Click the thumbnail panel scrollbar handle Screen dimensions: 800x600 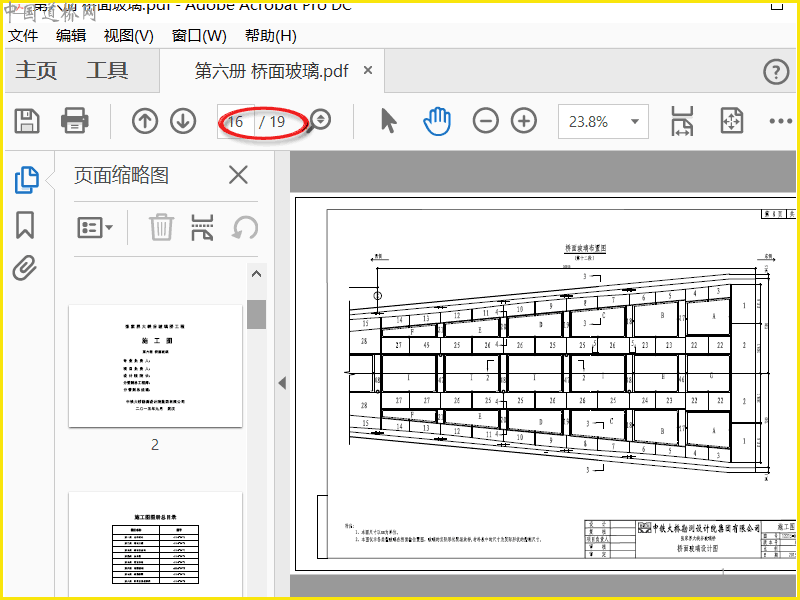coord(257,314)
